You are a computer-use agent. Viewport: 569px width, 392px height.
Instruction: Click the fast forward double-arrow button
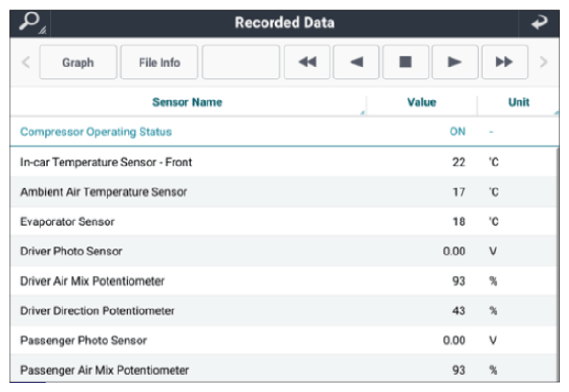point(504,62)
